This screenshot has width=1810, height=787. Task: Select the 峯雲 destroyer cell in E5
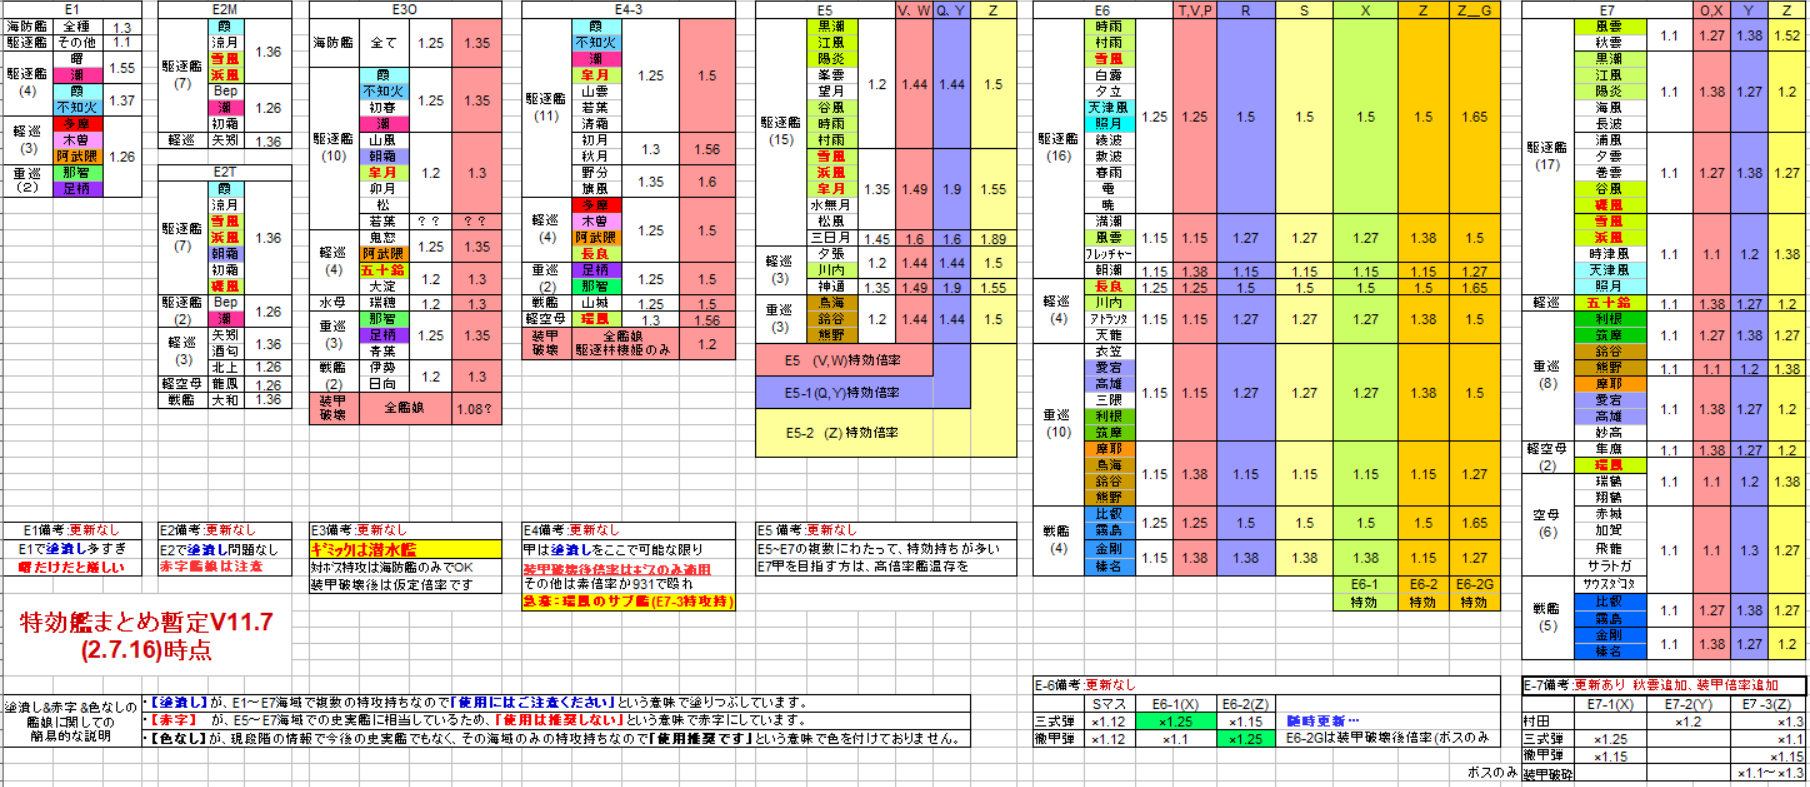831,75
